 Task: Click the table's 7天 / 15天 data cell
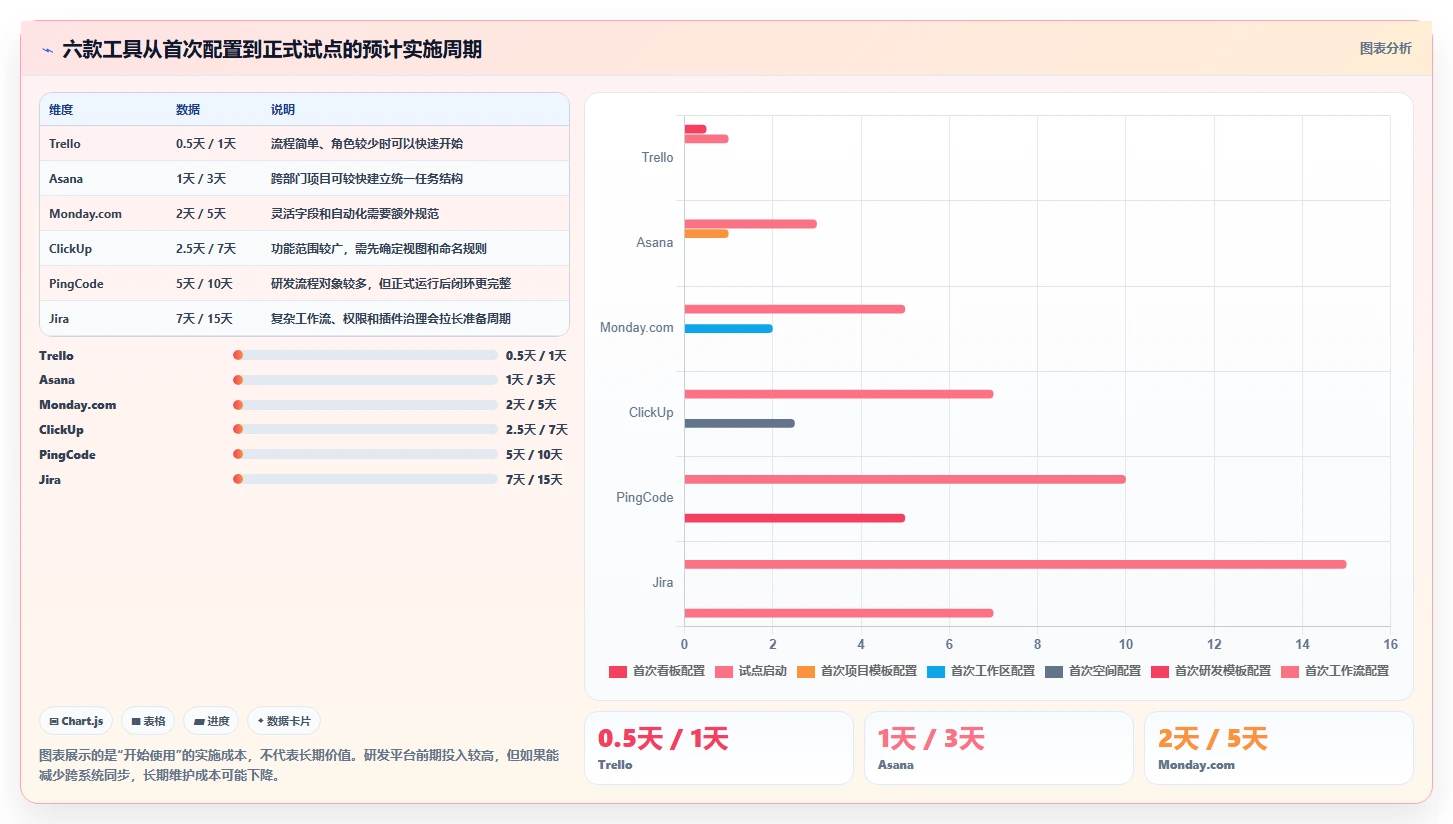[x=204, y=319]
